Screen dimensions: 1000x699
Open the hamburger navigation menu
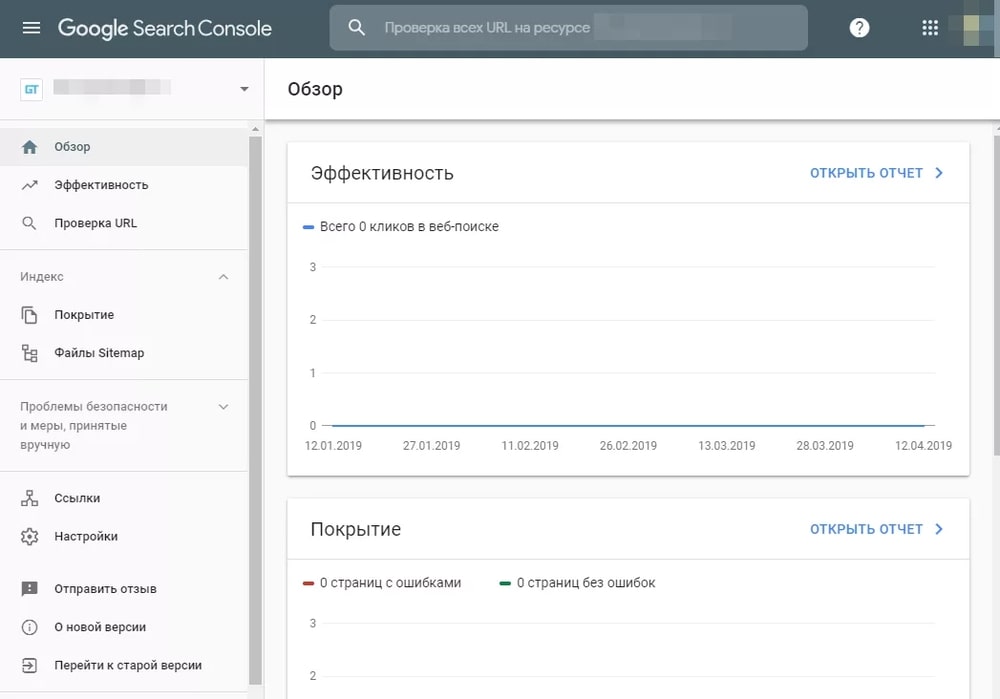[x=31, y=27]
